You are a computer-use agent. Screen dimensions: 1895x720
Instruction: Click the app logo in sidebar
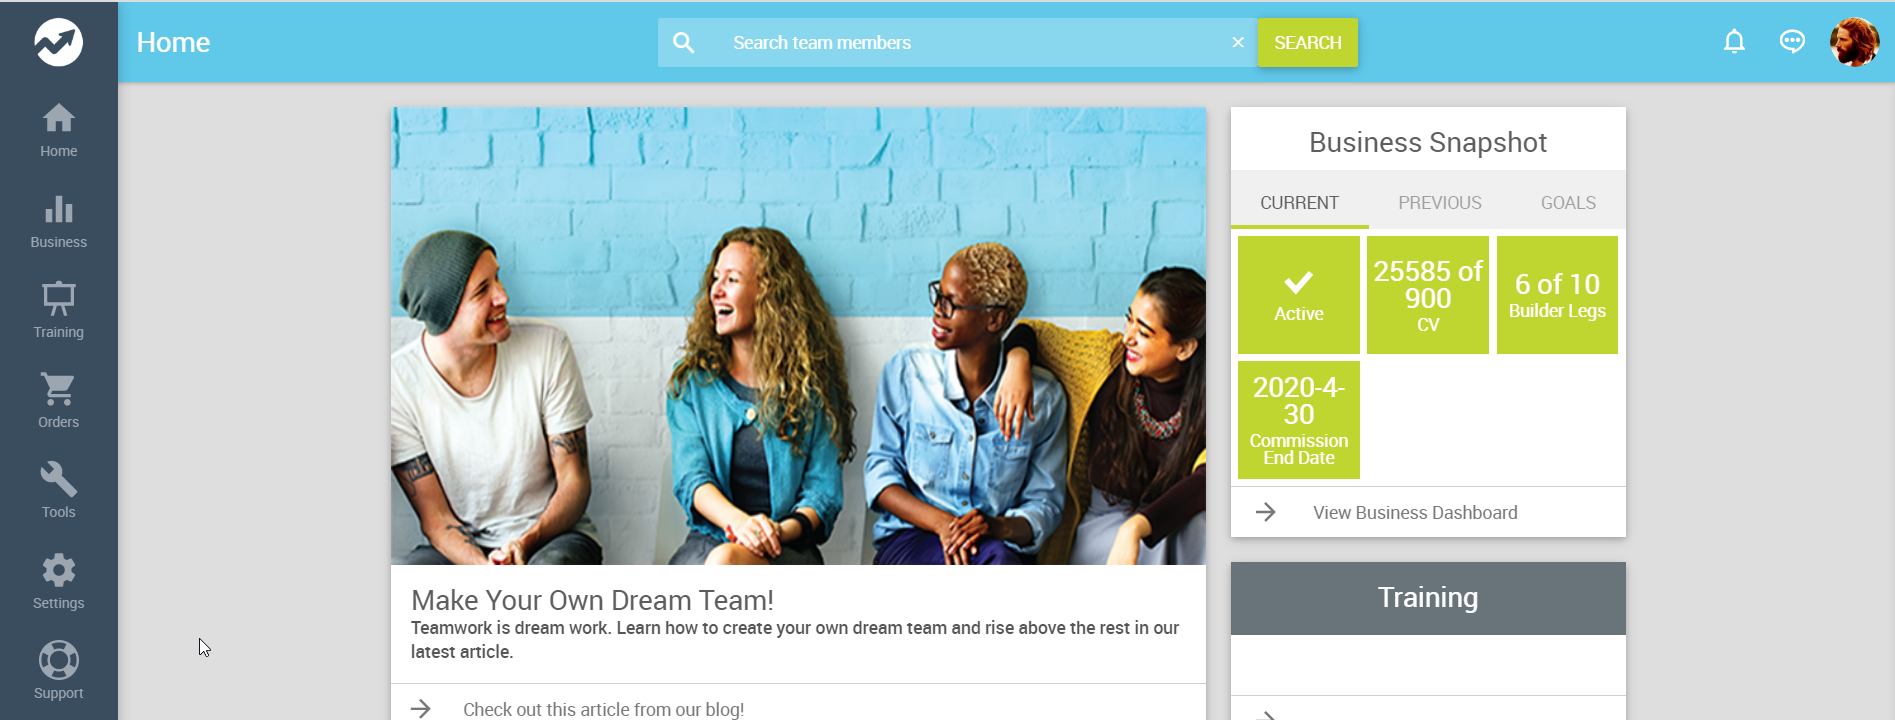pos(58,42)
